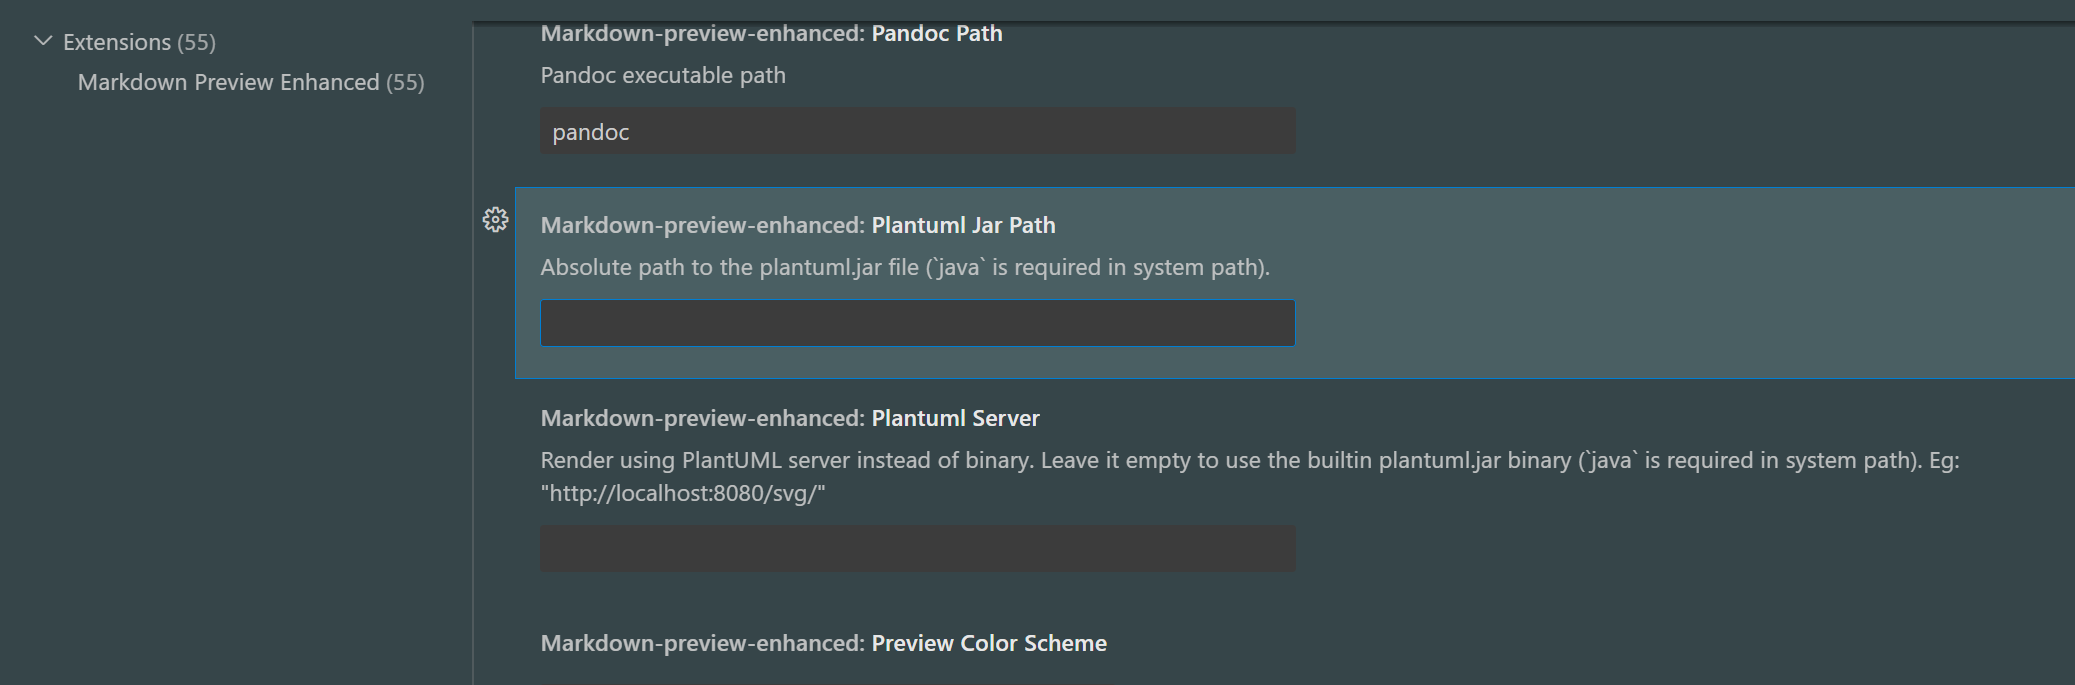Click the localhost:8080/svg example URL text
The width and height of the screenshot is (2075, 685).
pos(683,493)
